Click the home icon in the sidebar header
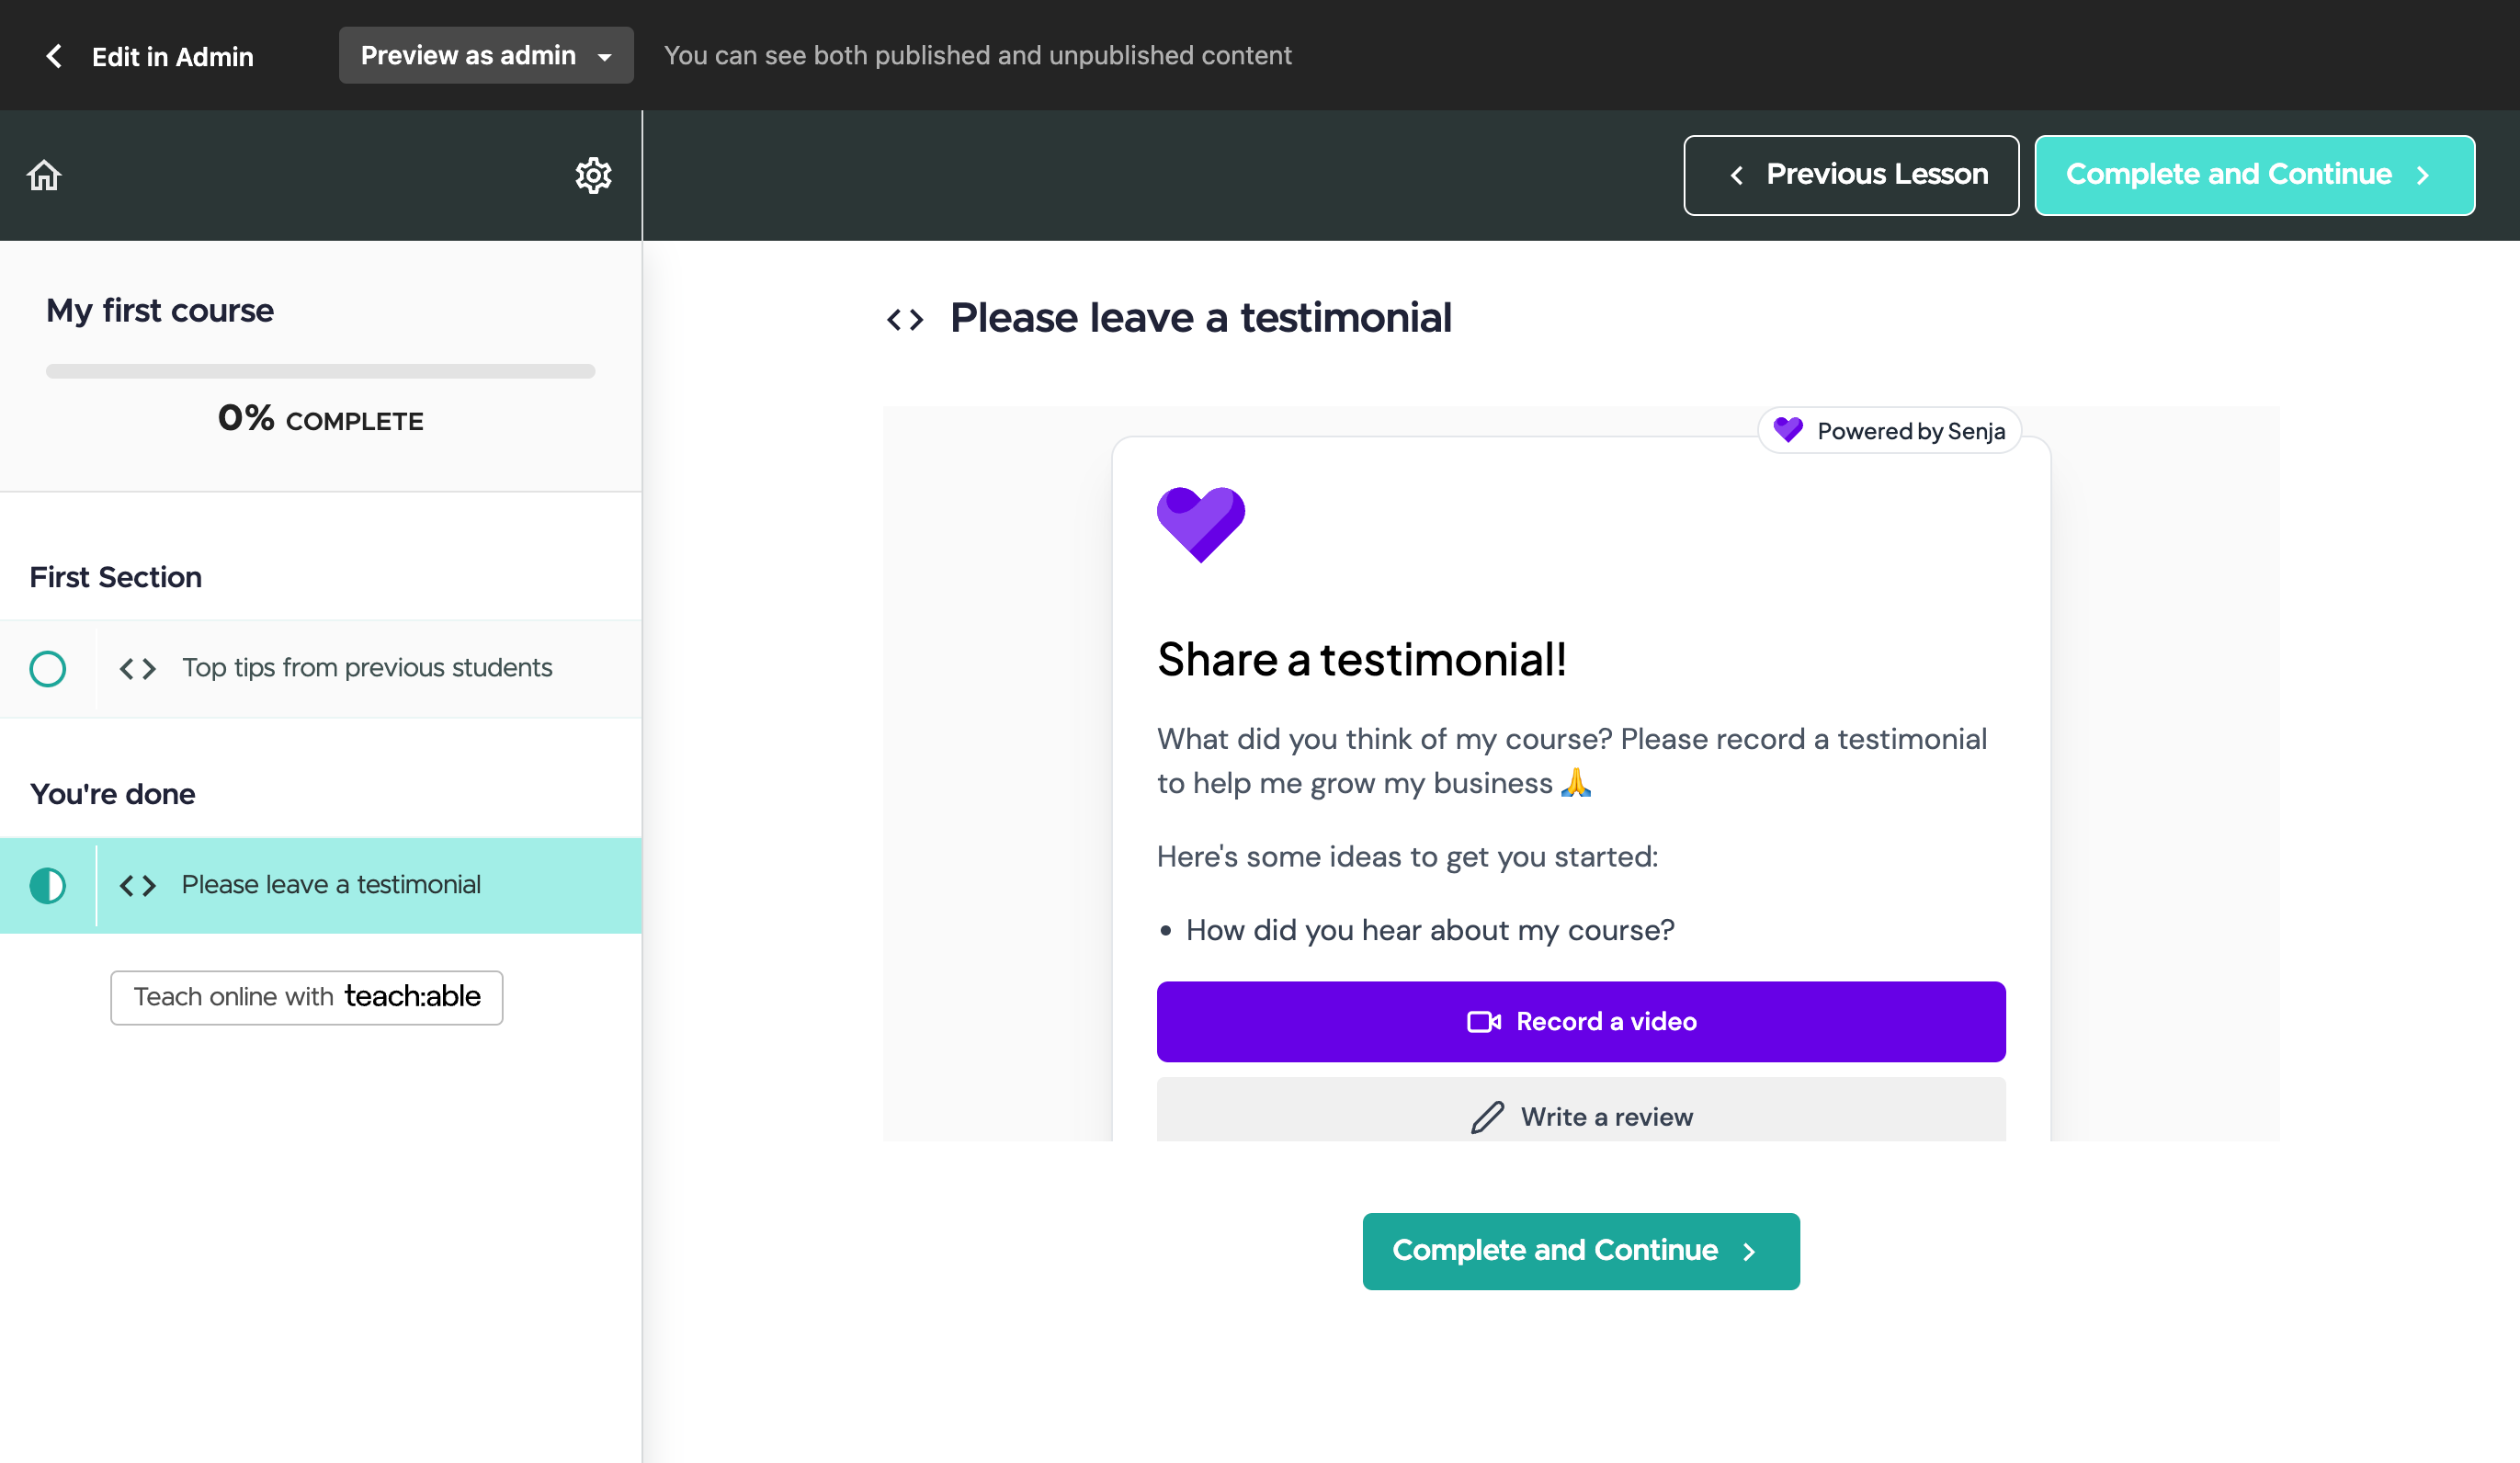Screen dimensions: 2520x1463 [x=44, y=175]
